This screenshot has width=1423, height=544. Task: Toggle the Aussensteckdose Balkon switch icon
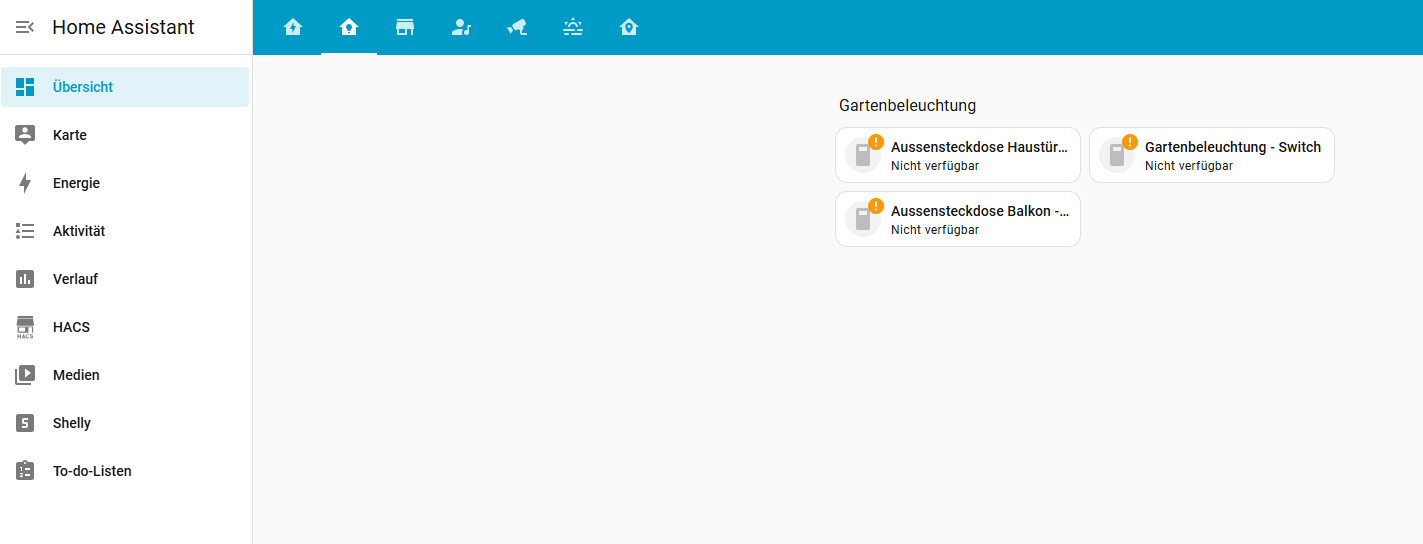click(x=863, y=220)
